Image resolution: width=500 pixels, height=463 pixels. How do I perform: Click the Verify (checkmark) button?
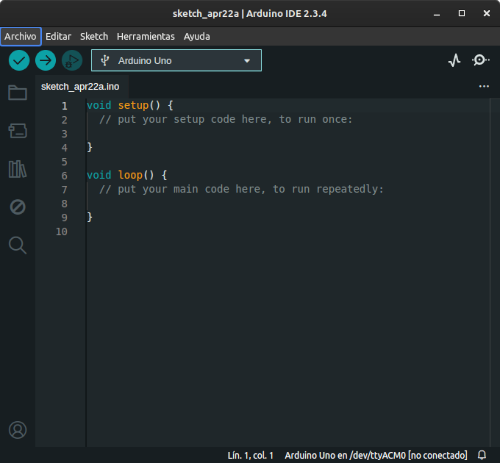click(x=19, y=60)
